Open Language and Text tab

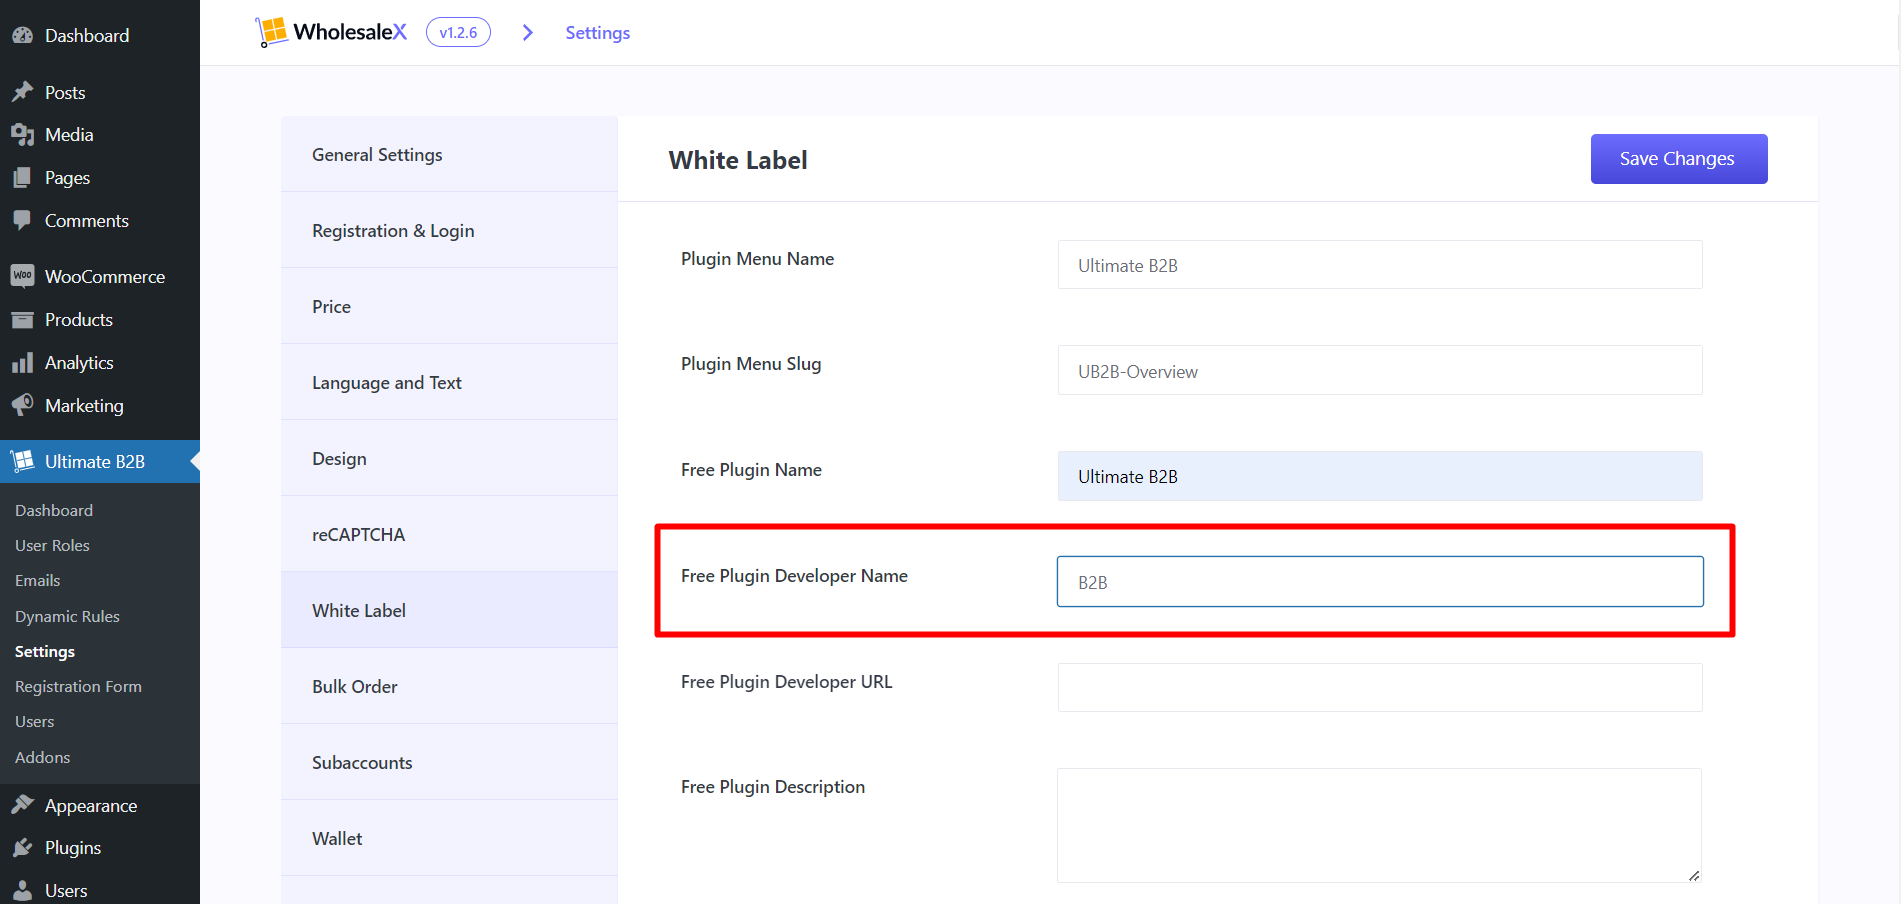click(449, 383)
